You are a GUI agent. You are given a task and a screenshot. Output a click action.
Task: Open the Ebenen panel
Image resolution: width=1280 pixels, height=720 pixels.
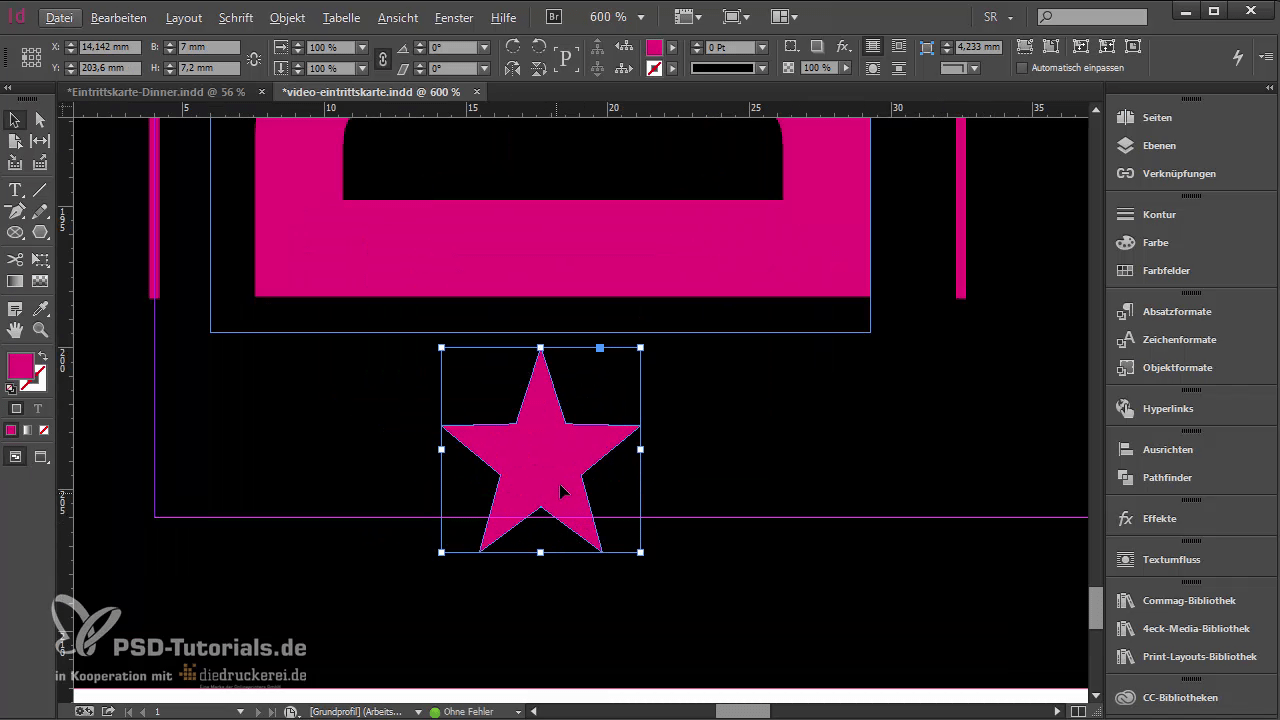pos(1159,145)
